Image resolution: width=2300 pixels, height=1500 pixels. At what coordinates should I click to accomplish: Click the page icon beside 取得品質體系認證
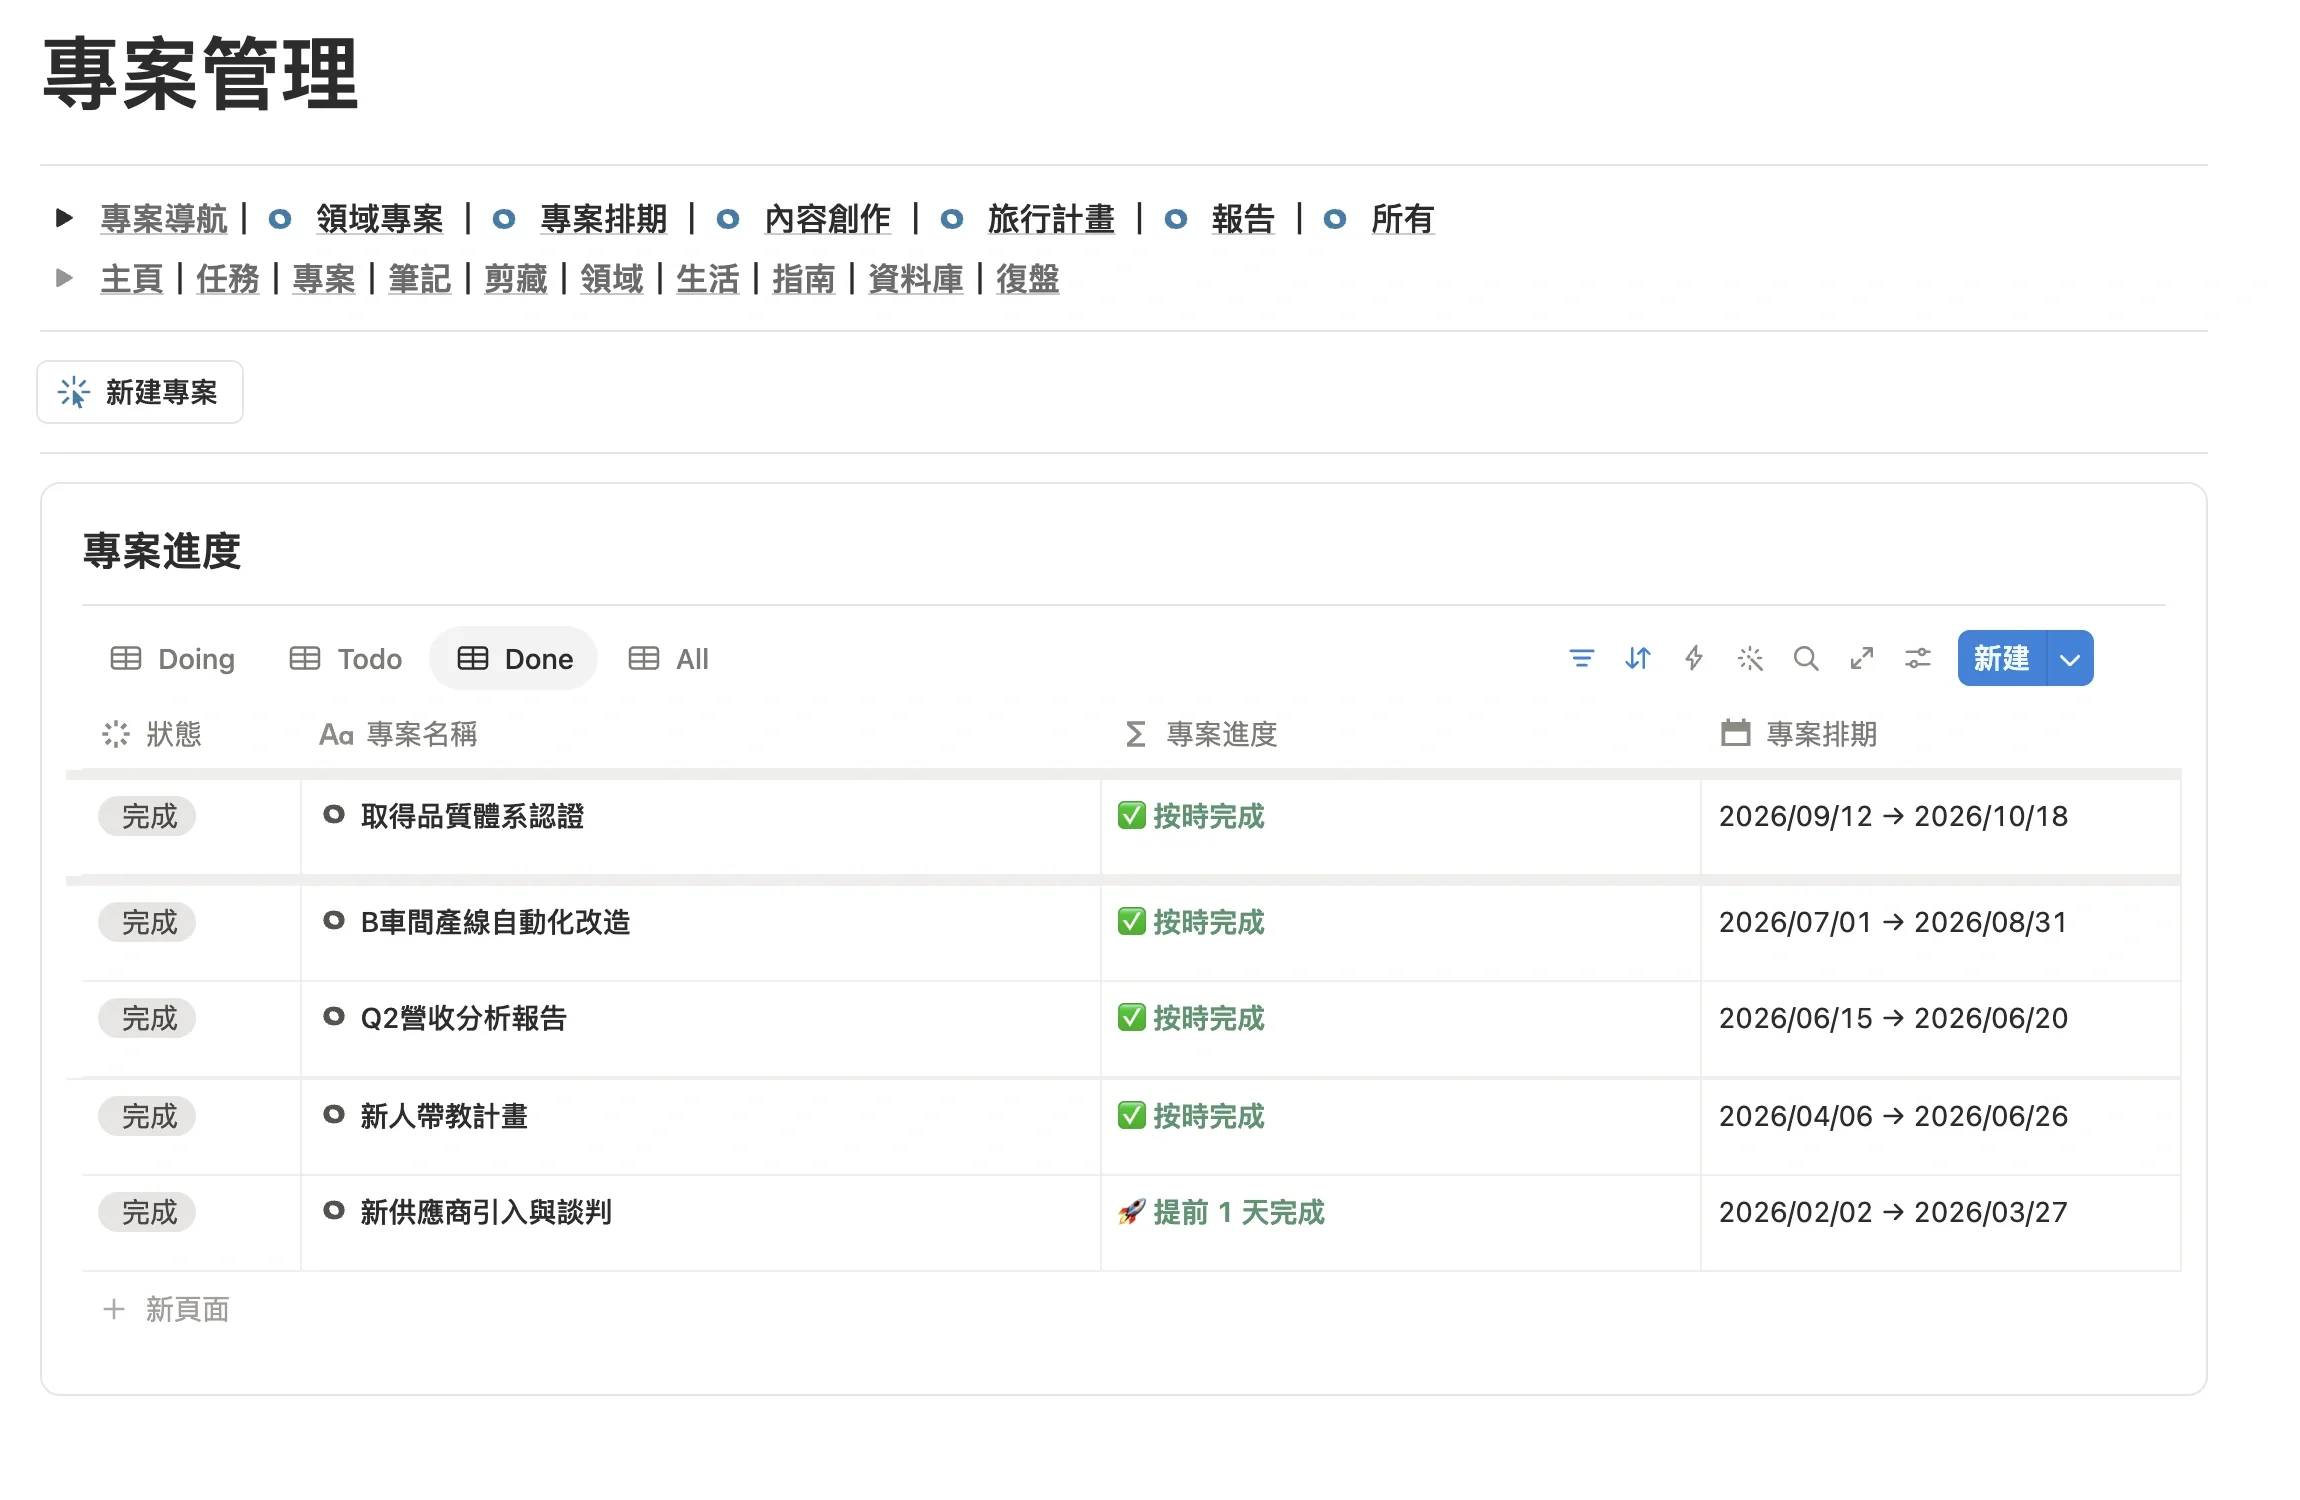tap(334, 815)
